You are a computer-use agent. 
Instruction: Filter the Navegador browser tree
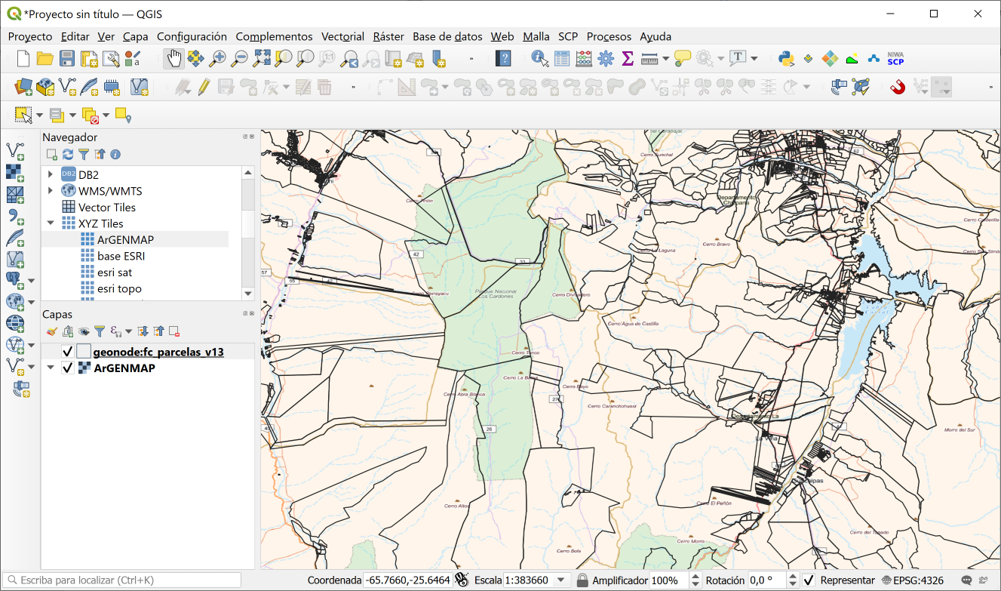coord(84,154)
